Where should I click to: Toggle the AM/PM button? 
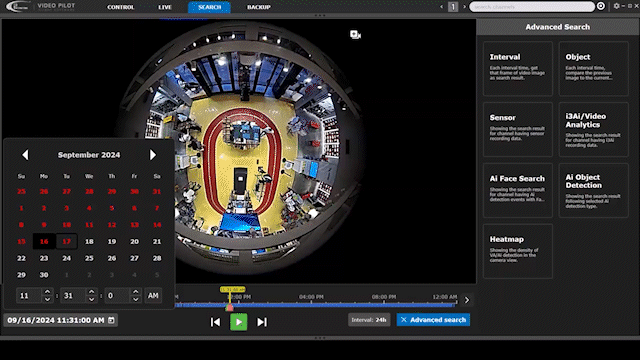tap(153, 296)
